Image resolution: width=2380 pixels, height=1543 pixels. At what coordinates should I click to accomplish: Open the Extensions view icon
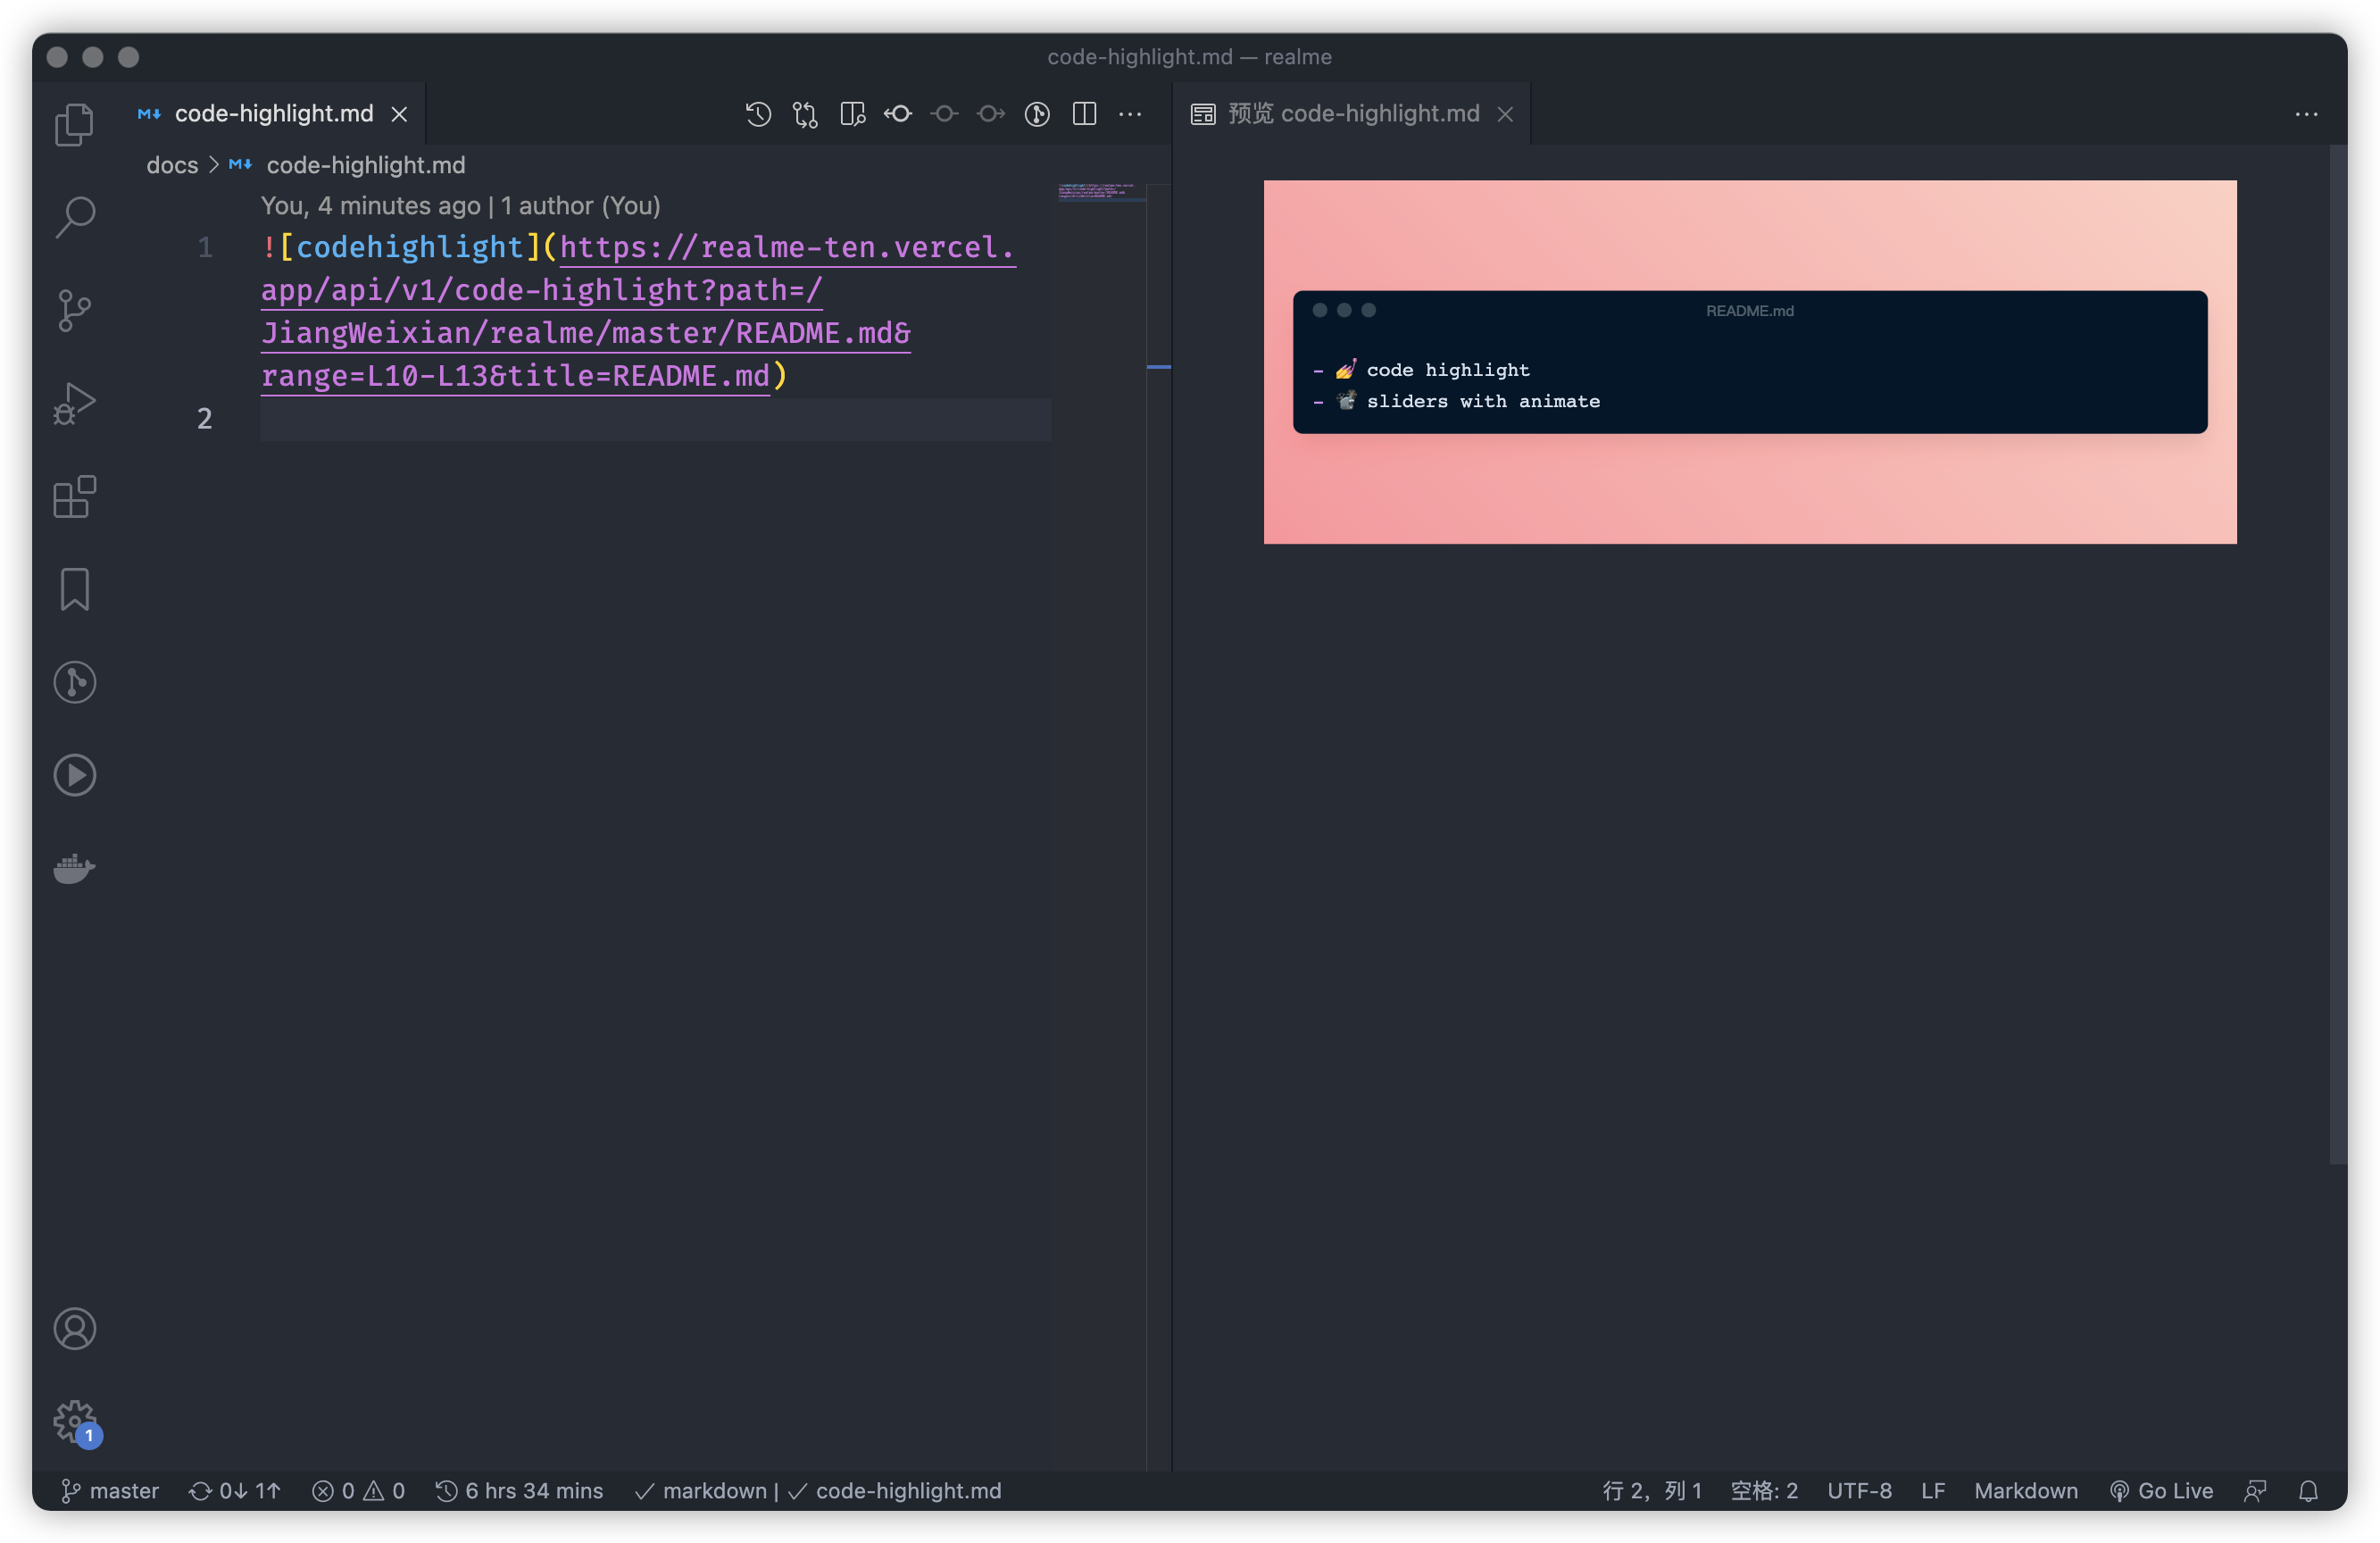pyautogui.click(x=74, y=497)
